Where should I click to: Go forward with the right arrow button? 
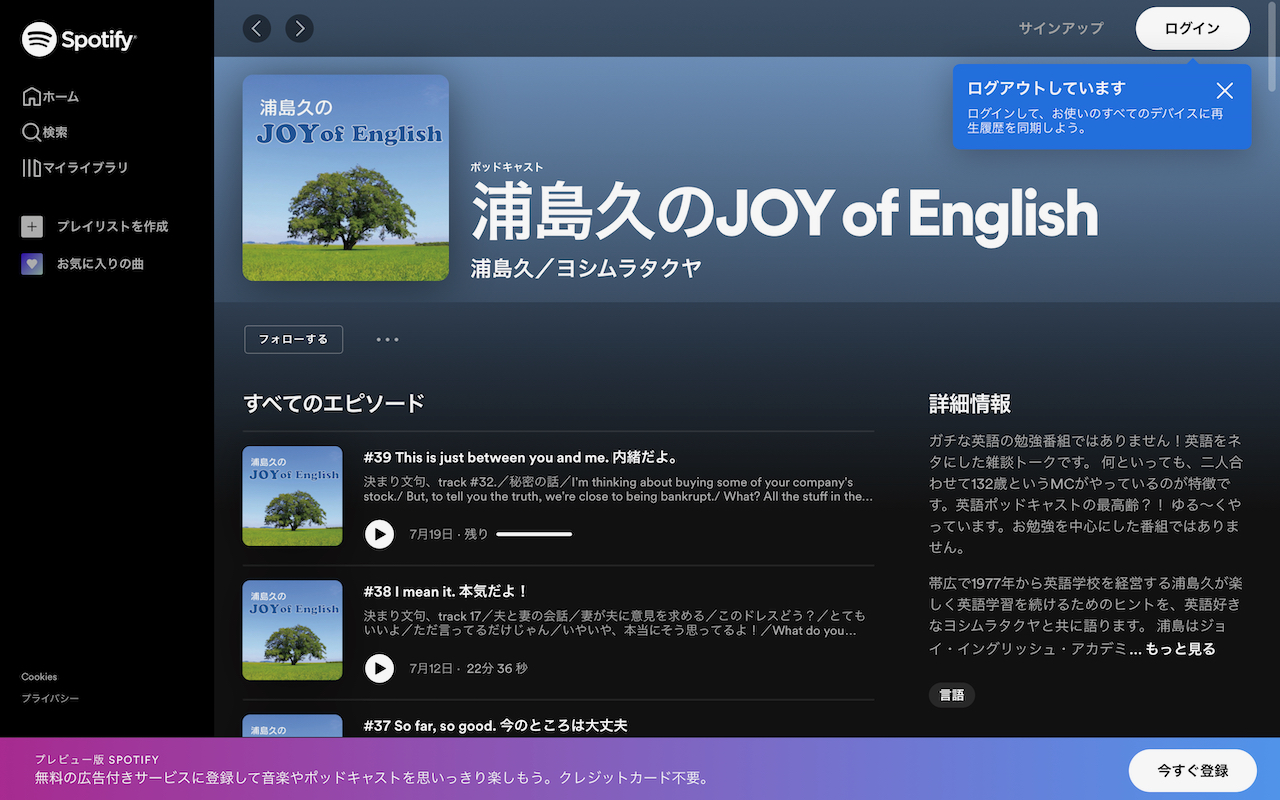click(299, 28)
